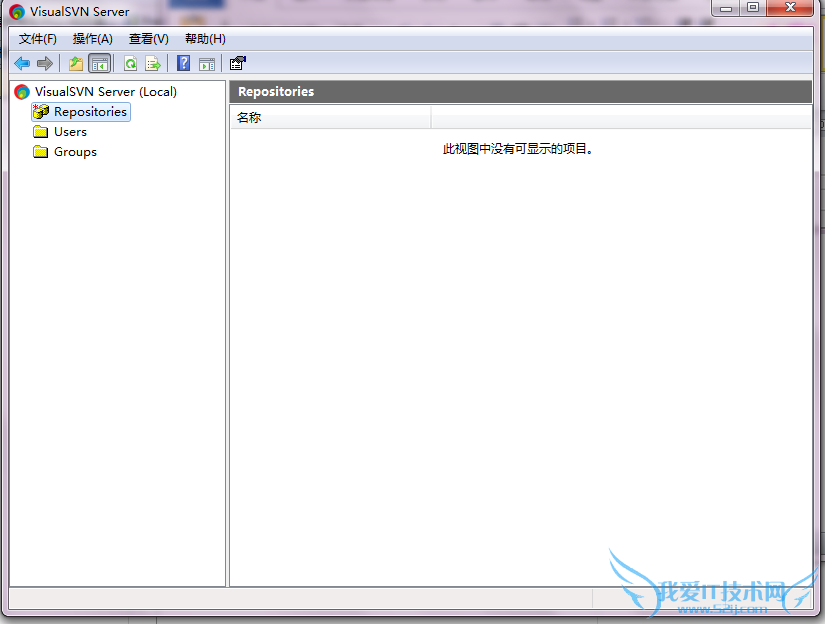Select VisualSVN Server (Local) root node
The width and height of the screenshot is (825, 624).
106,92
